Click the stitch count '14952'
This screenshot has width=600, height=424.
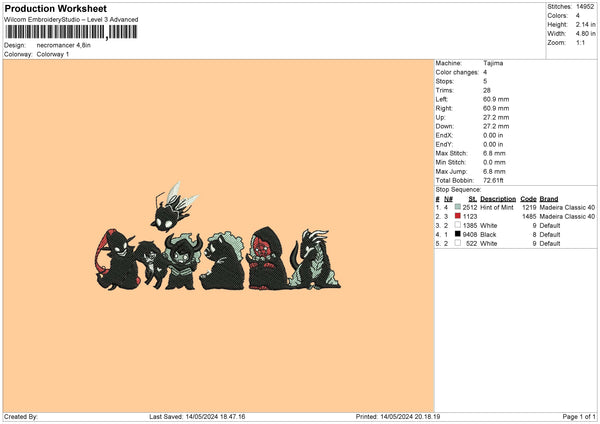point(585,7)
